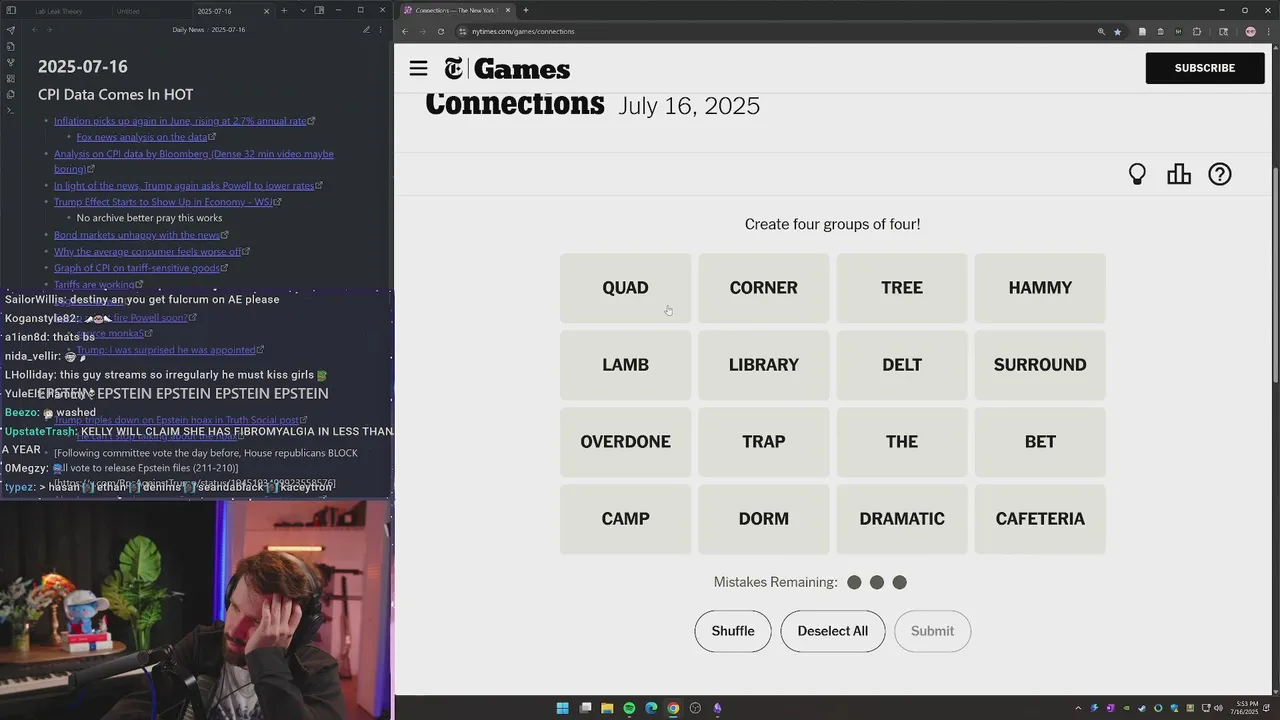Screen dimensions: 1280x720
Task: Select the LIBRARY tile
Action: 764,365
